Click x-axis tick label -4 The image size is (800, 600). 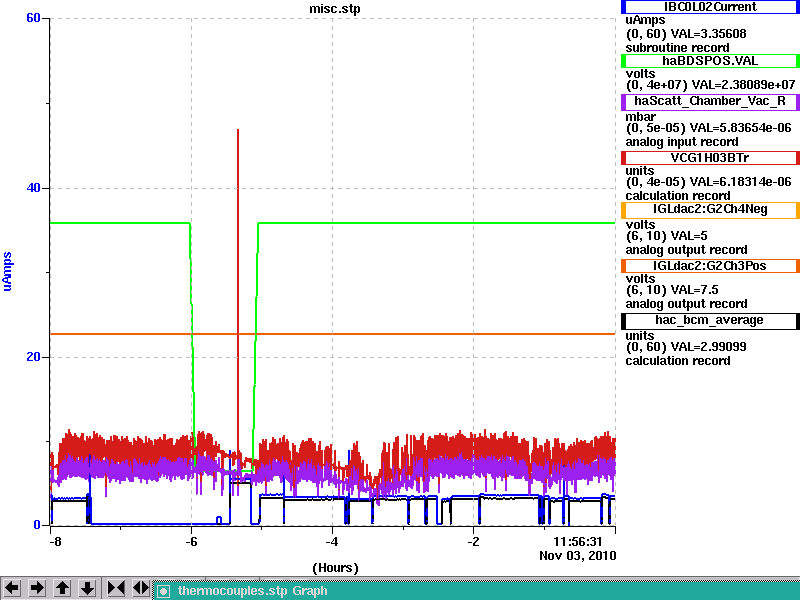pyautogui.click(x=332, y=542)
